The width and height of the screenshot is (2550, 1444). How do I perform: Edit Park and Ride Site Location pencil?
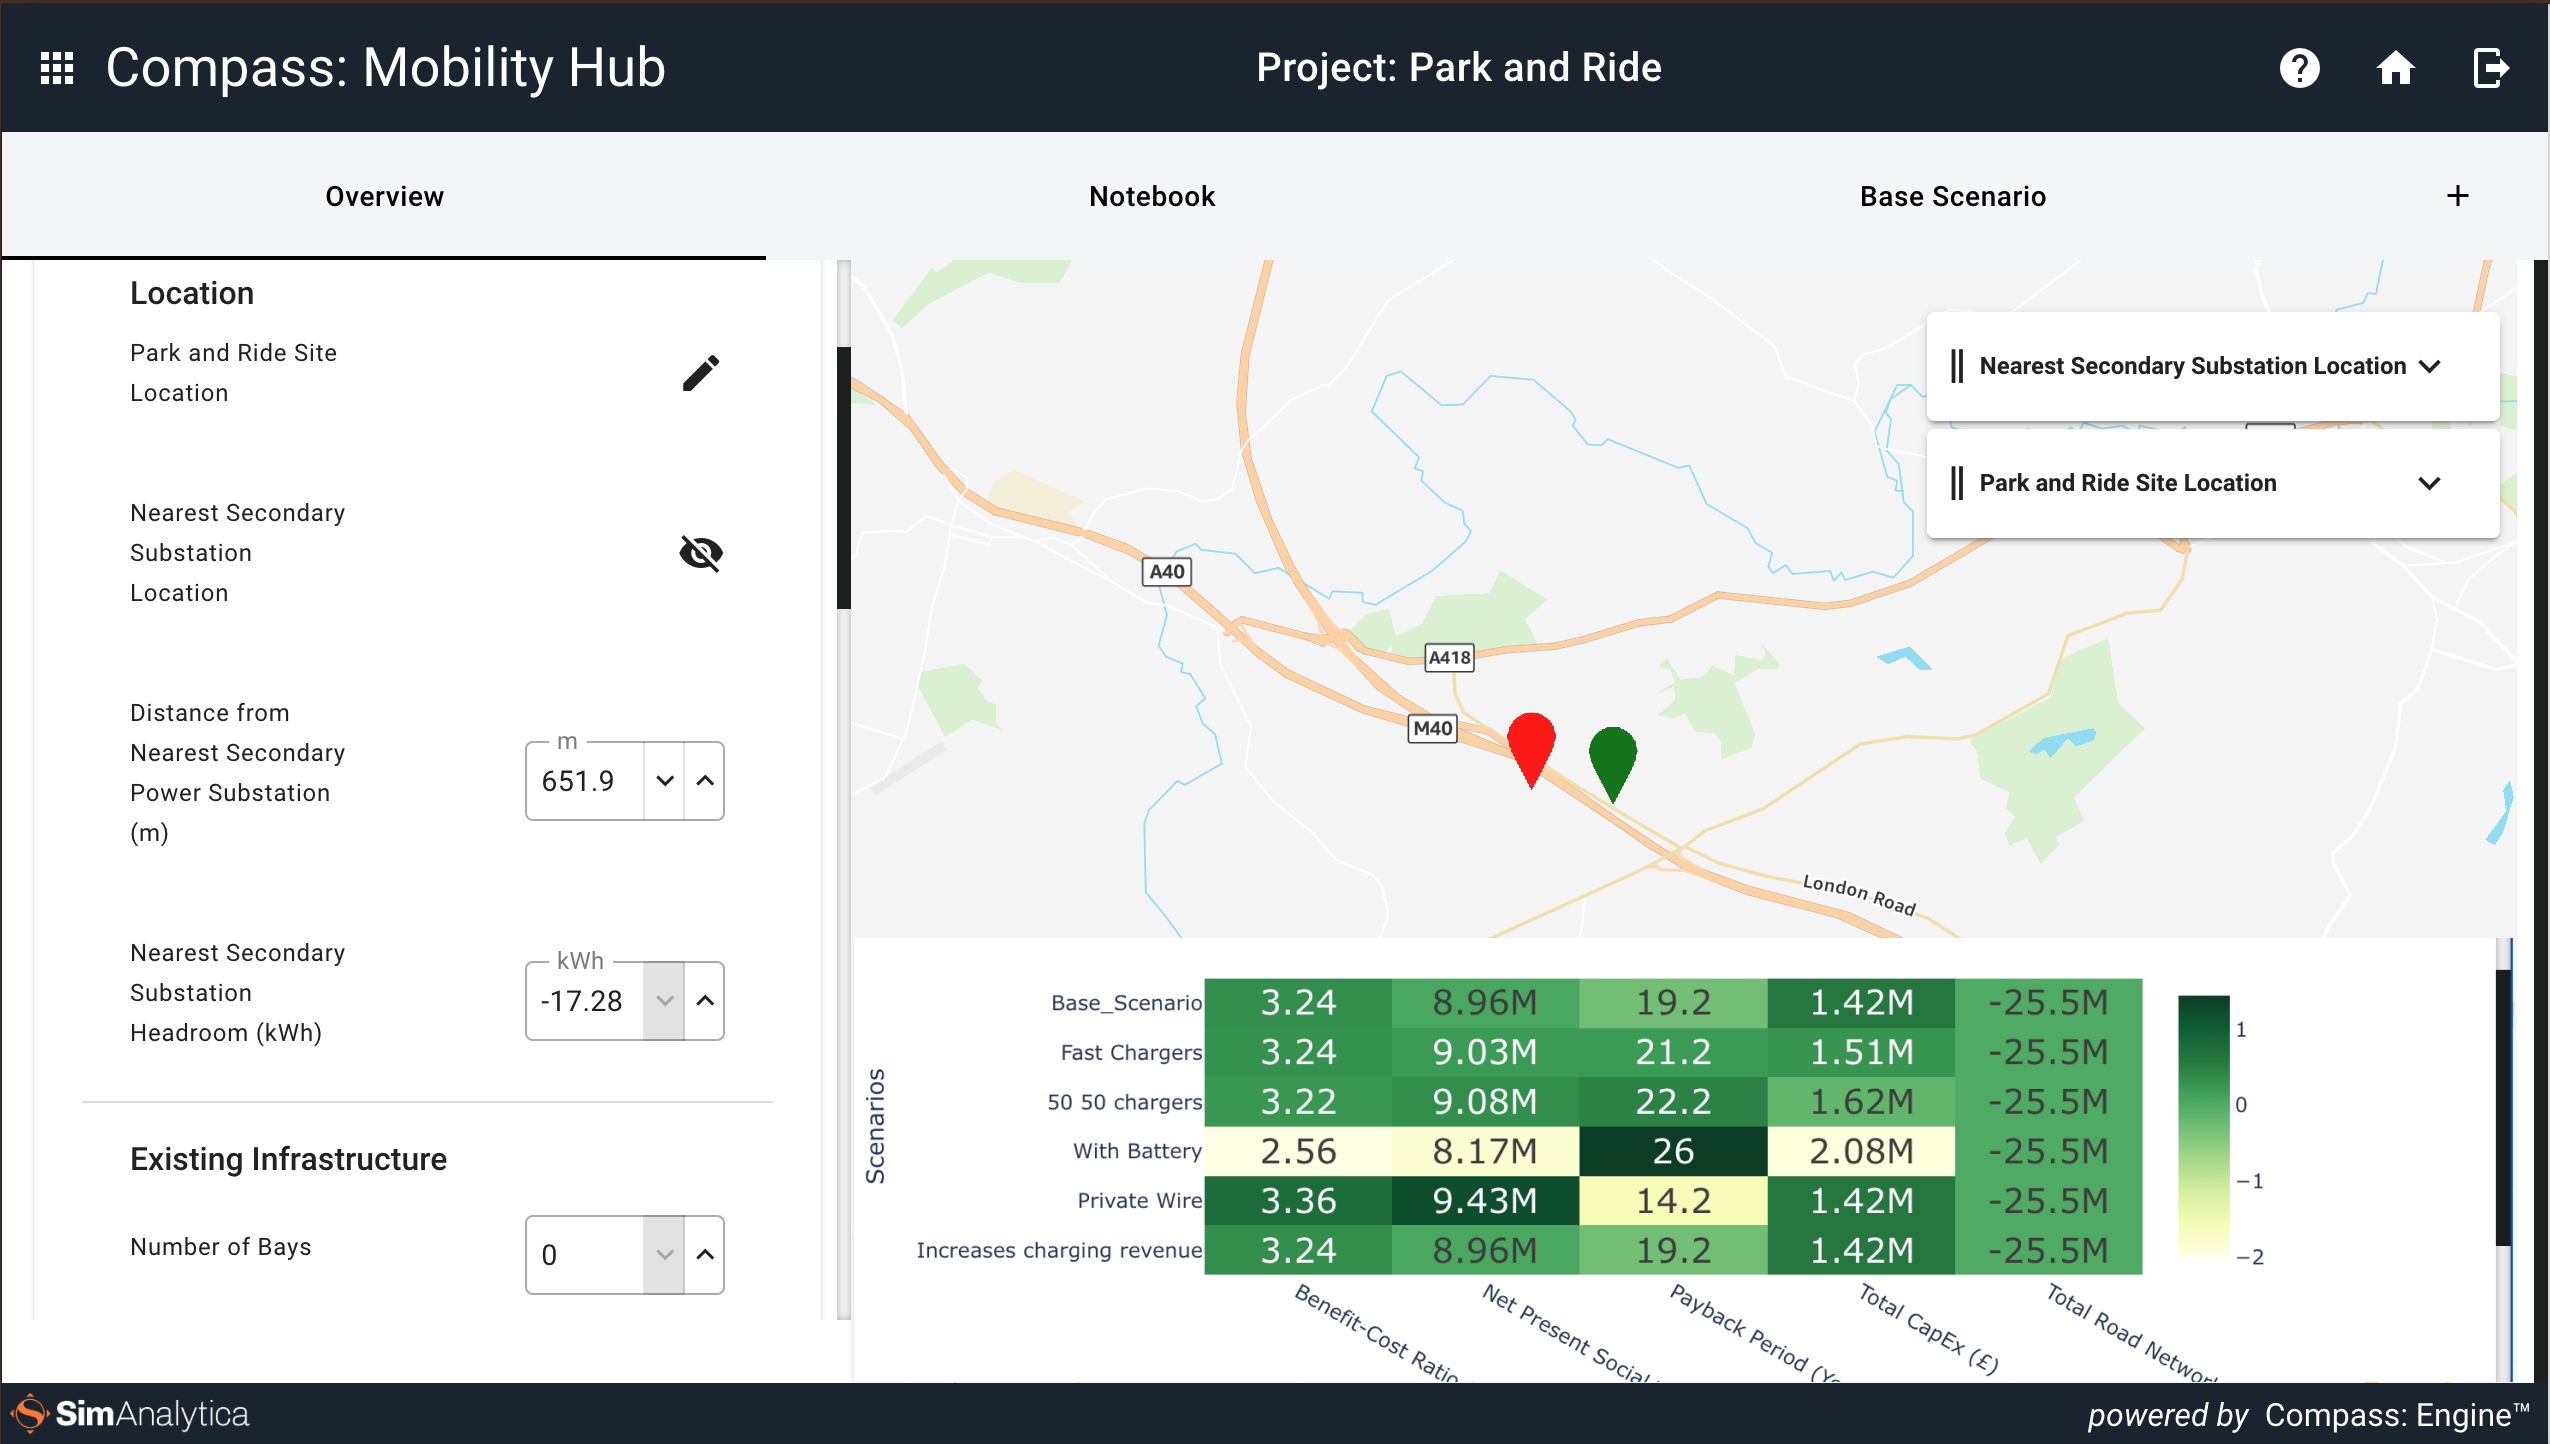[x=700, y=373]
